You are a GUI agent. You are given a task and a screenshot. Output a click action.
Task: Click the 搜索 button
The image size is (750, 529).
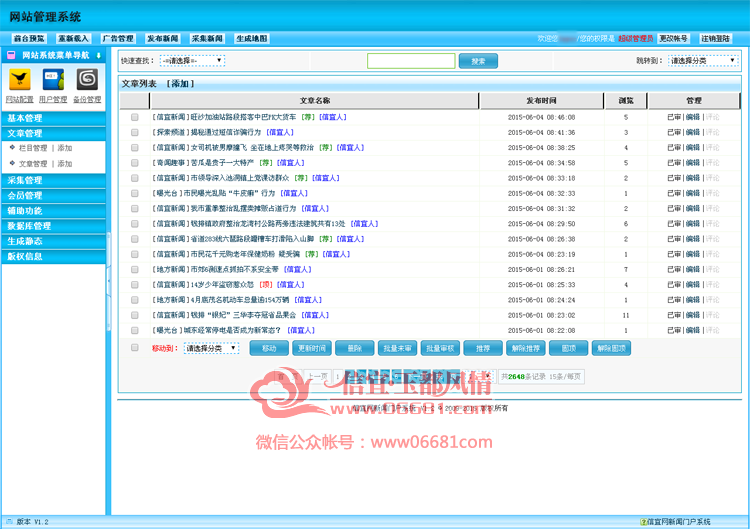coord(478,61)
